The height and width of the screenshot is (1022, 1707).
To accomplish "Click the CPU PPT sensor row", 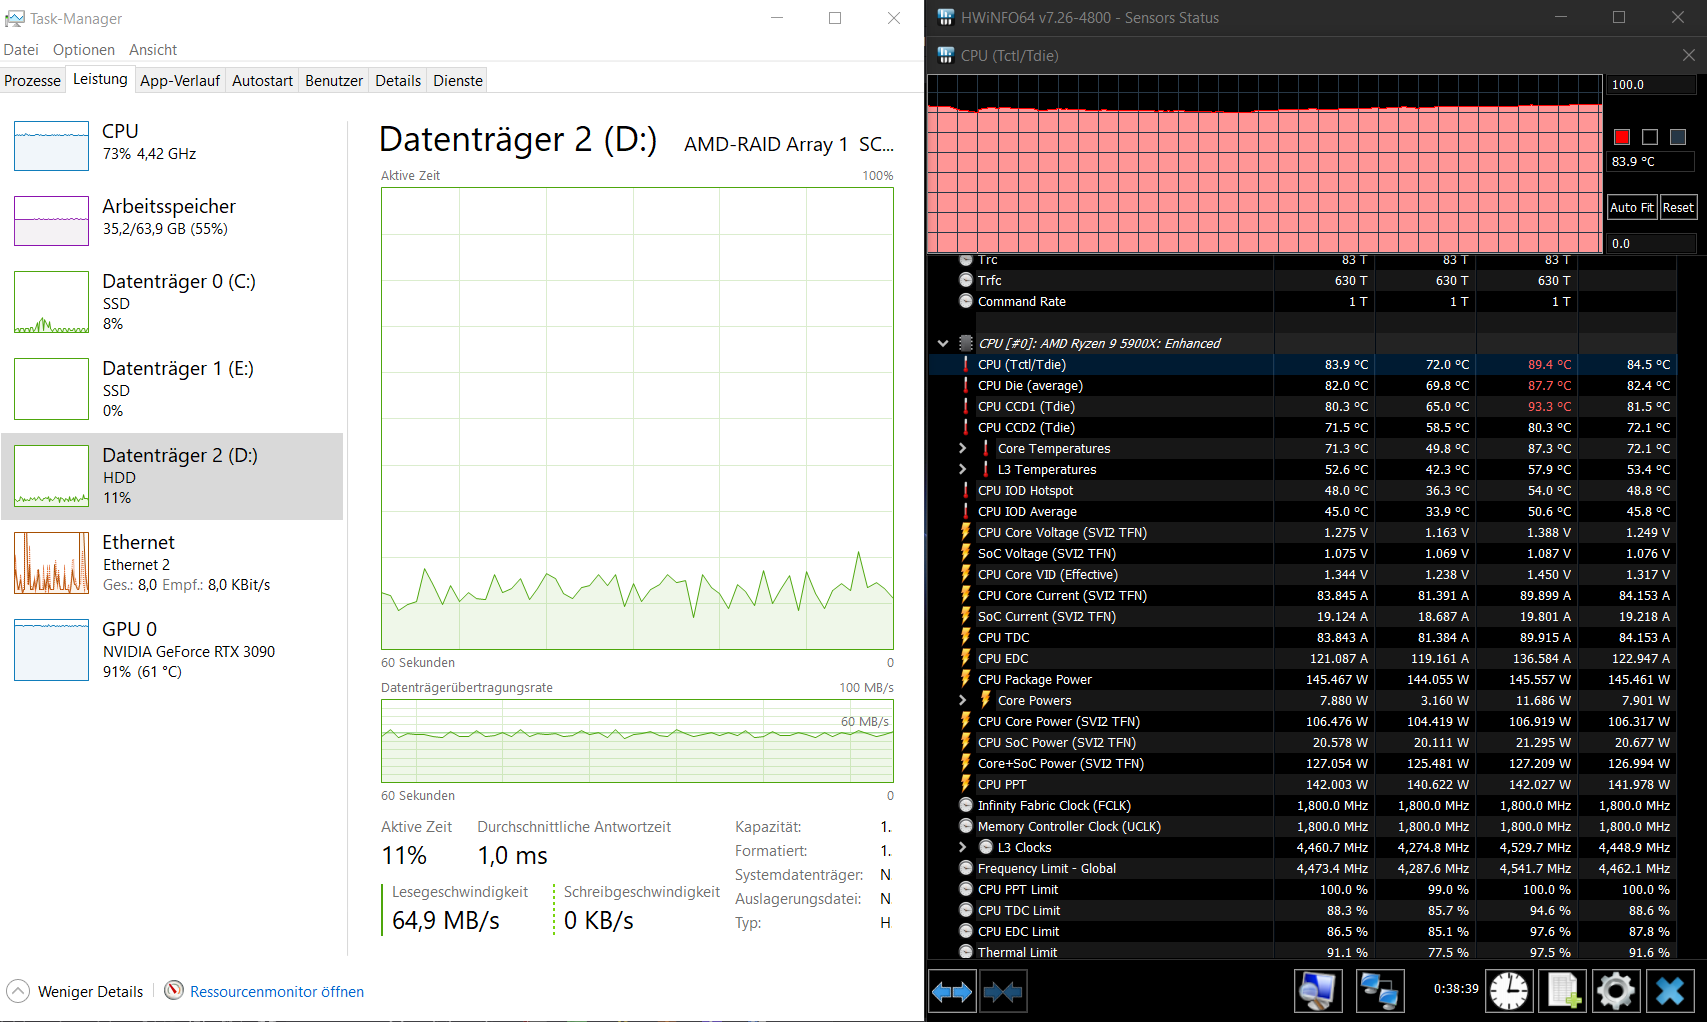I will coord(1302,784).
